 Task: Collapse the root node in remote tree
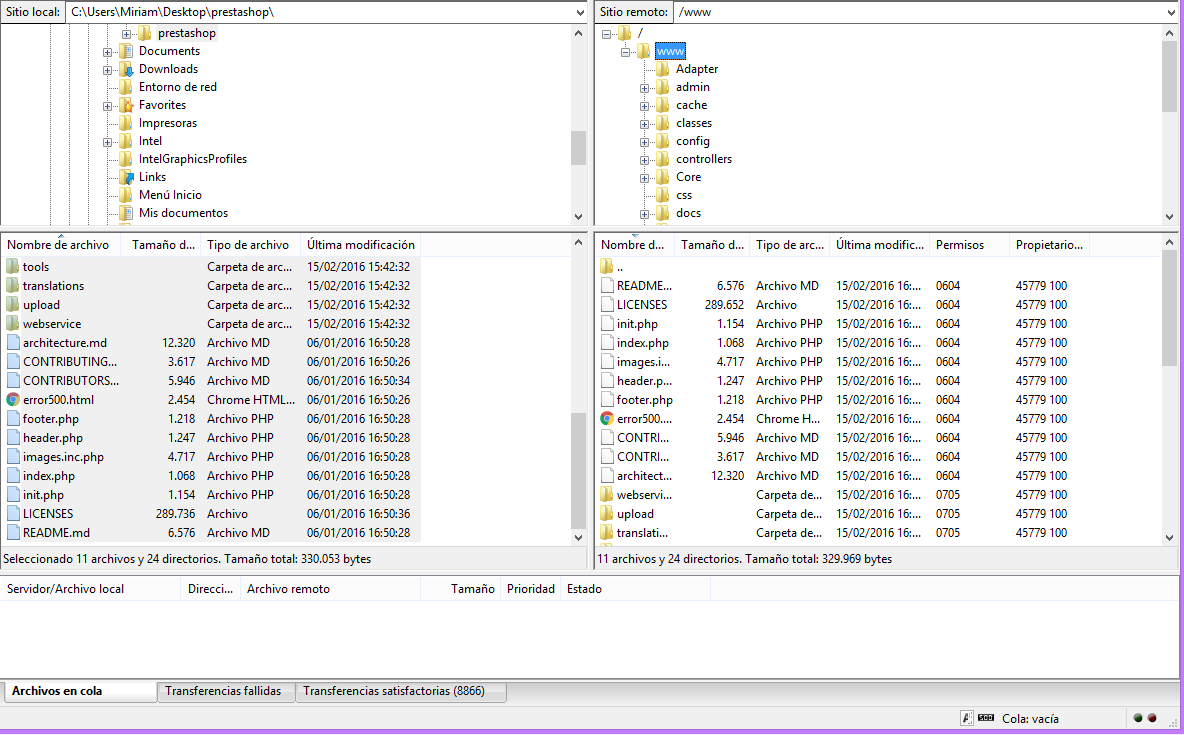point(606,34)
